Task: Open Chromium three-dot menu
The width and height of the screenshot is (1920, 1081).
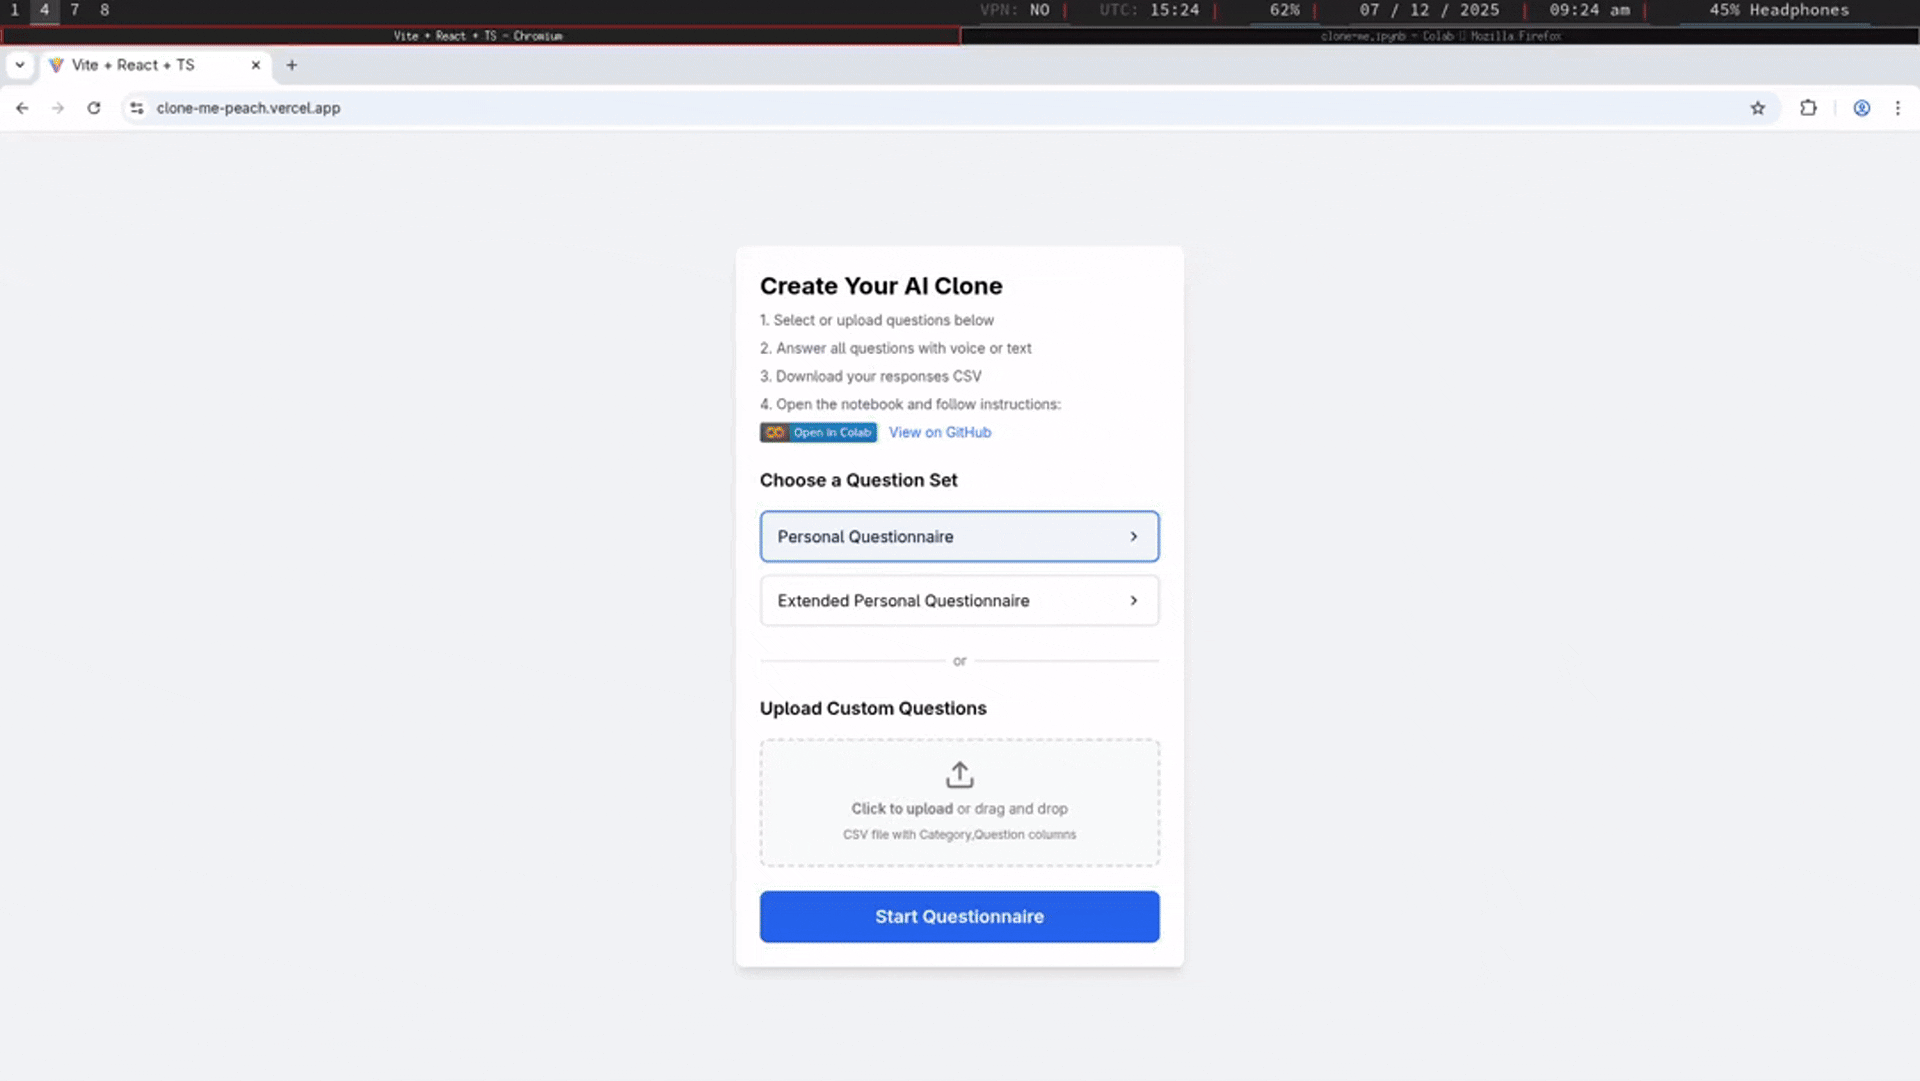Action: click(x=1898, y=108)
